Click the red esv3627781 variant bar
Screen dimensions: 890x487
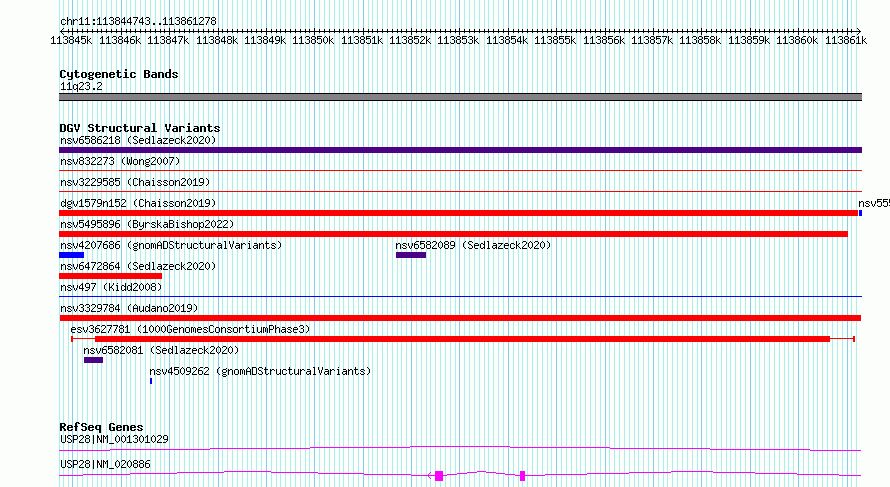(x=463, y=339)
